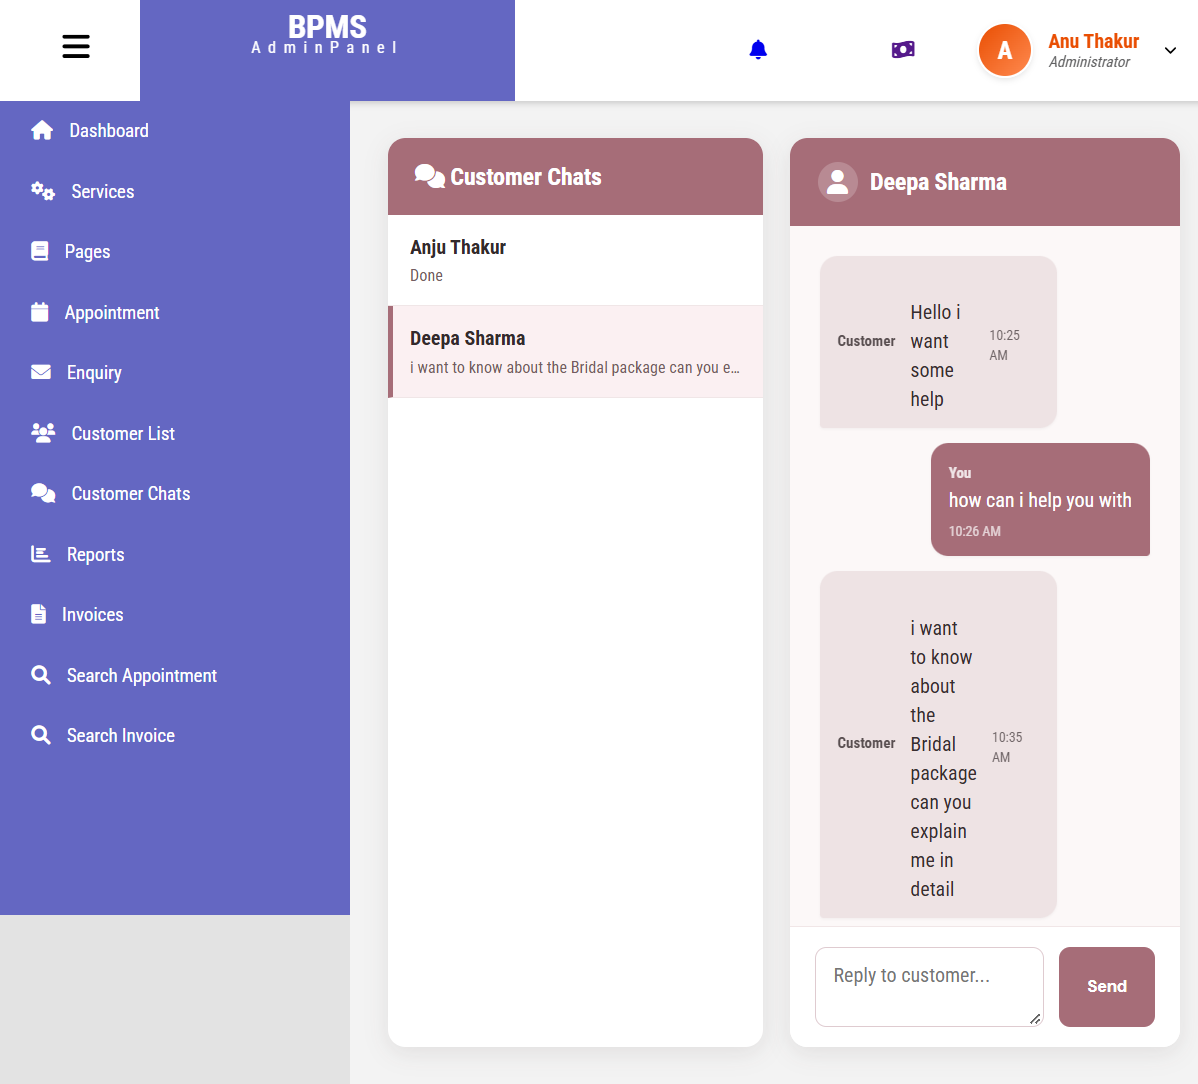Click the 'You' label in sent message
The image size is (1198, 1084).
960,473
